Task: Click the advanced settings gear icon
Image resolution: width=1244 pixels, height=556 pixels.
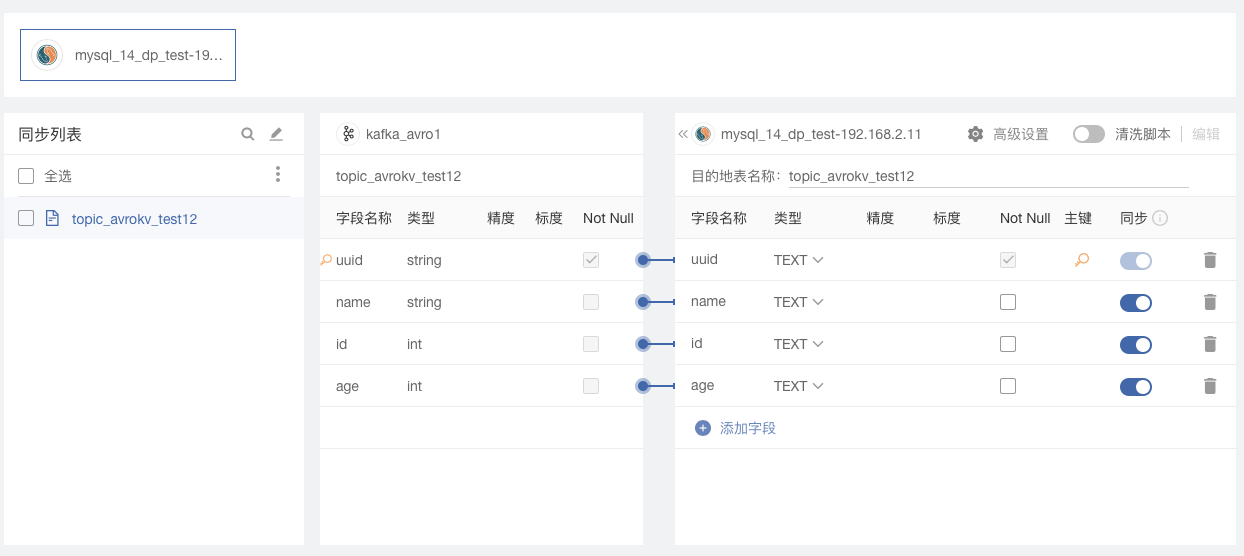Action: pyautogui.click(x=976, y=134)
